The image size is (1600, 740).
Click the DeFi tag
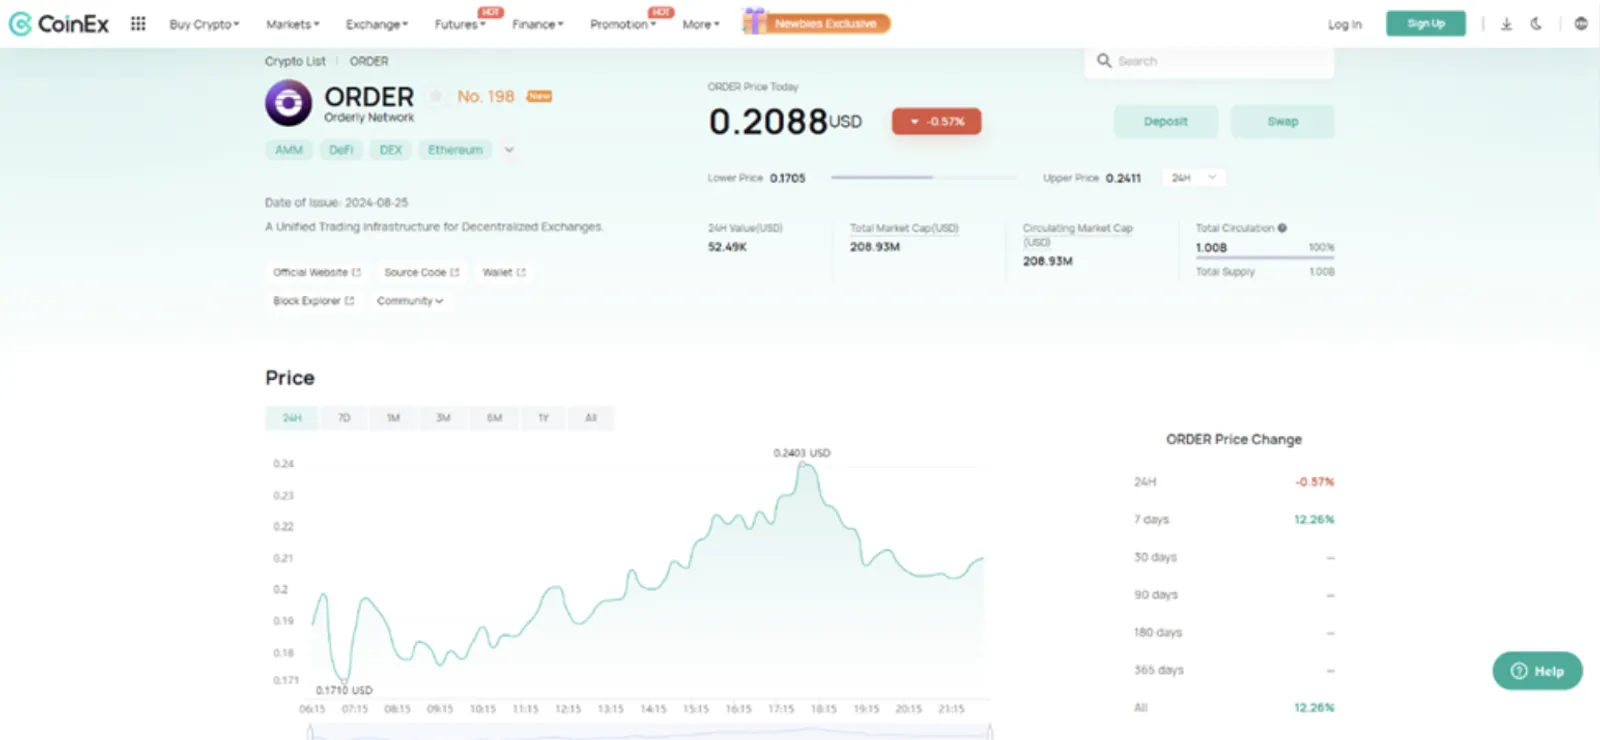(341, 150)
